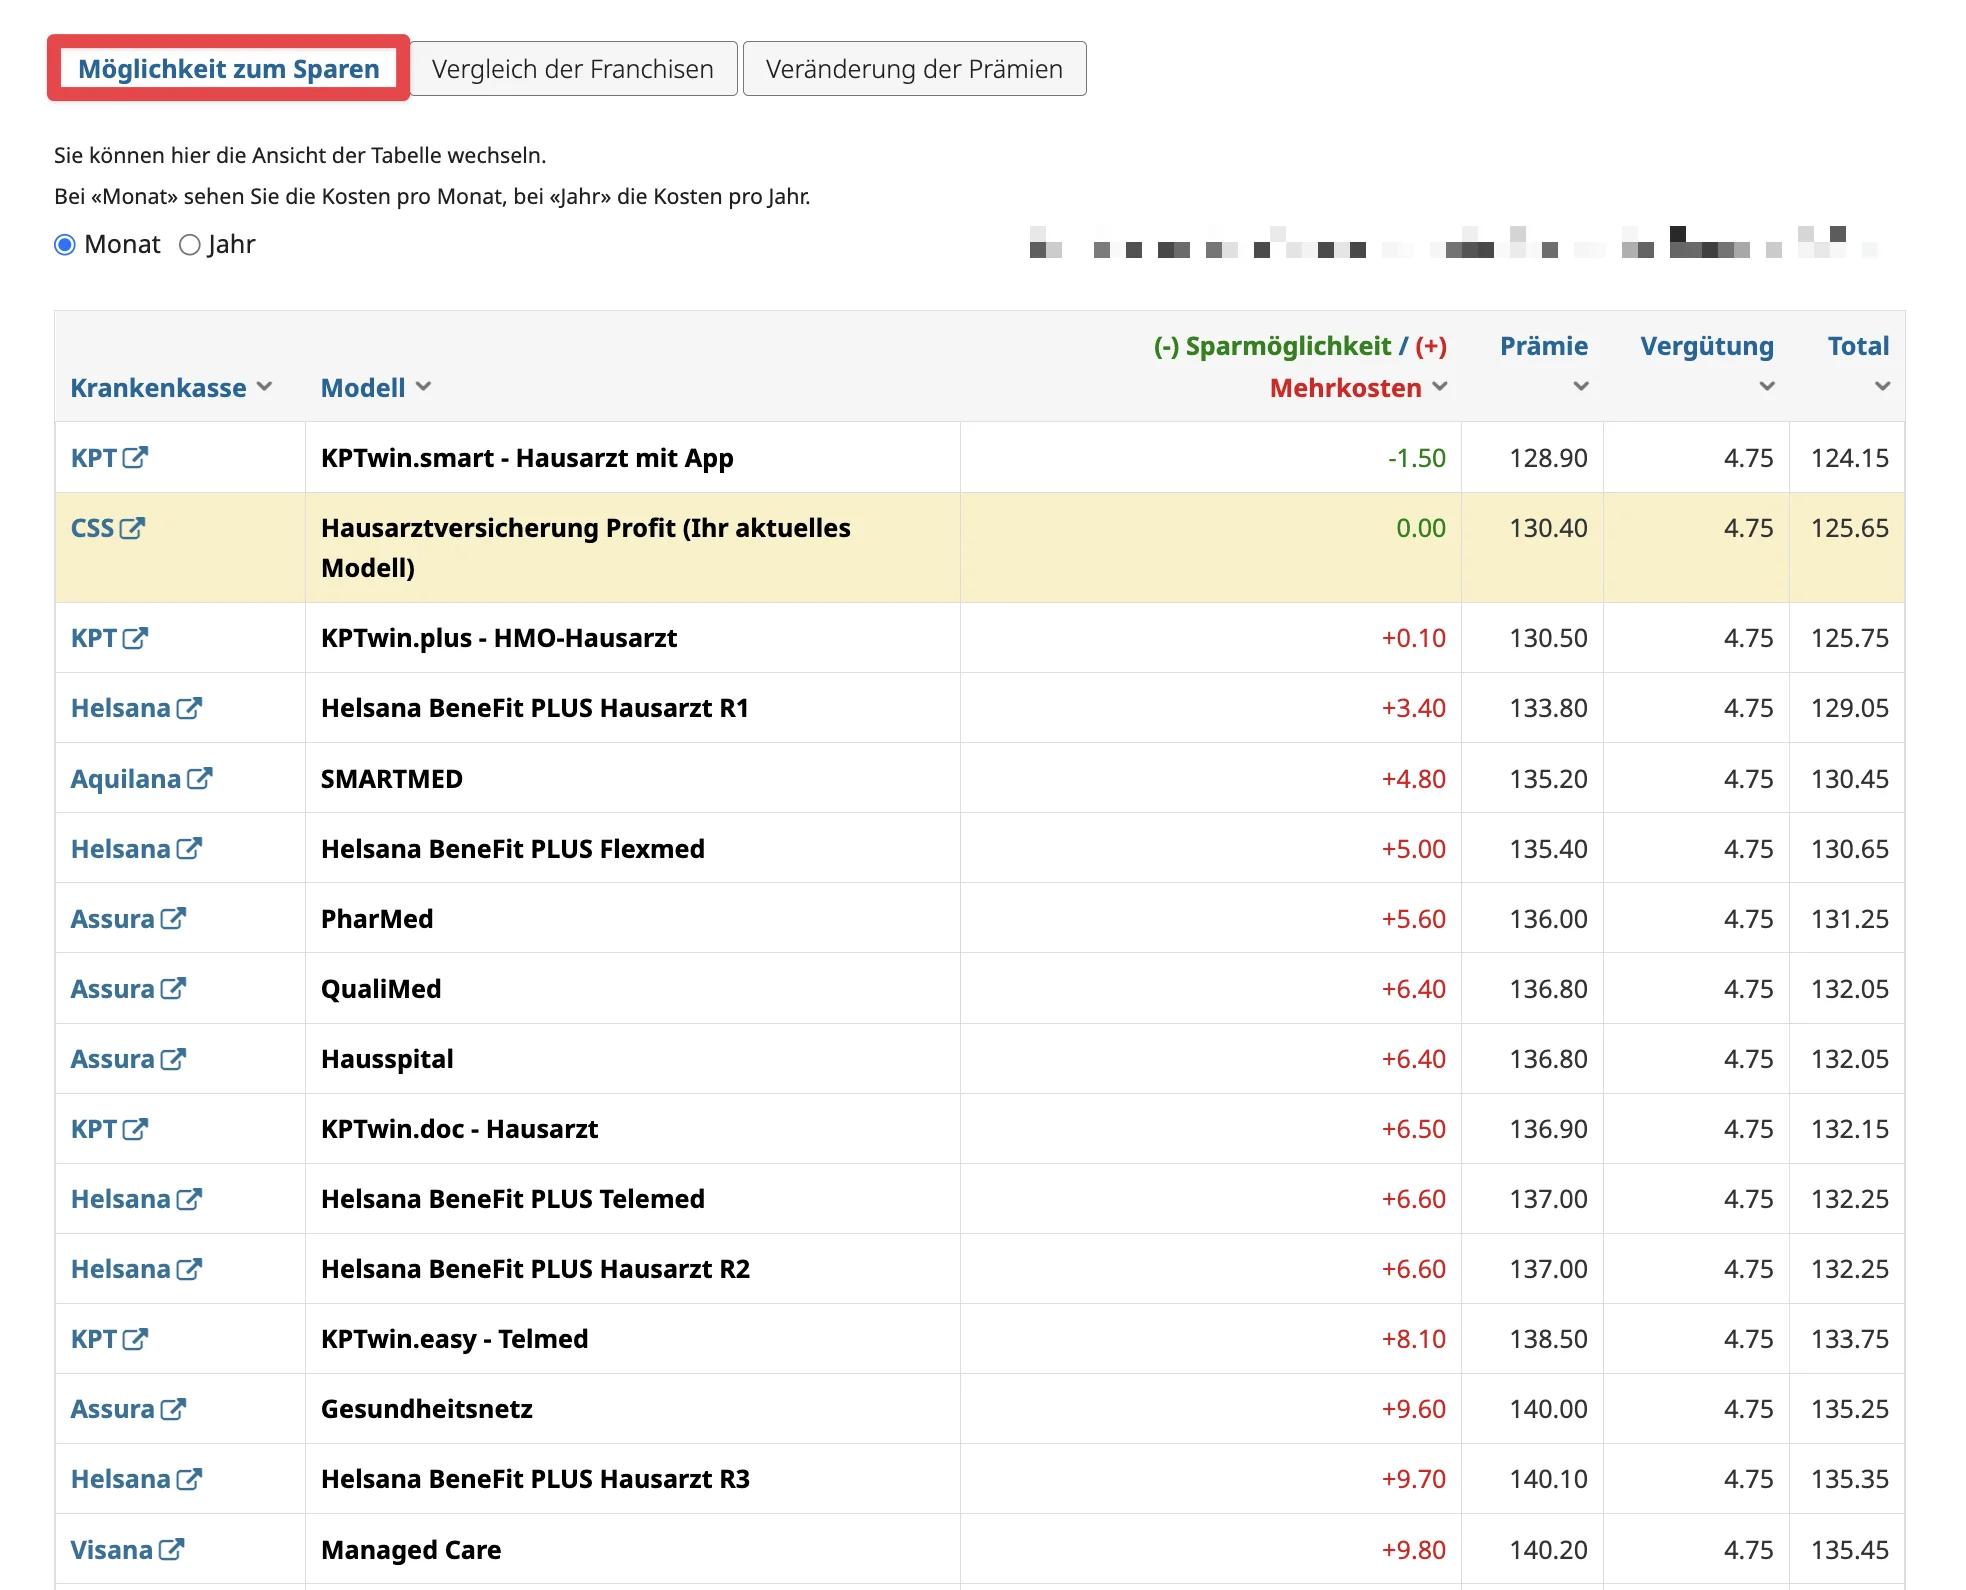Sort table by Prämie column

[1544, 364]
